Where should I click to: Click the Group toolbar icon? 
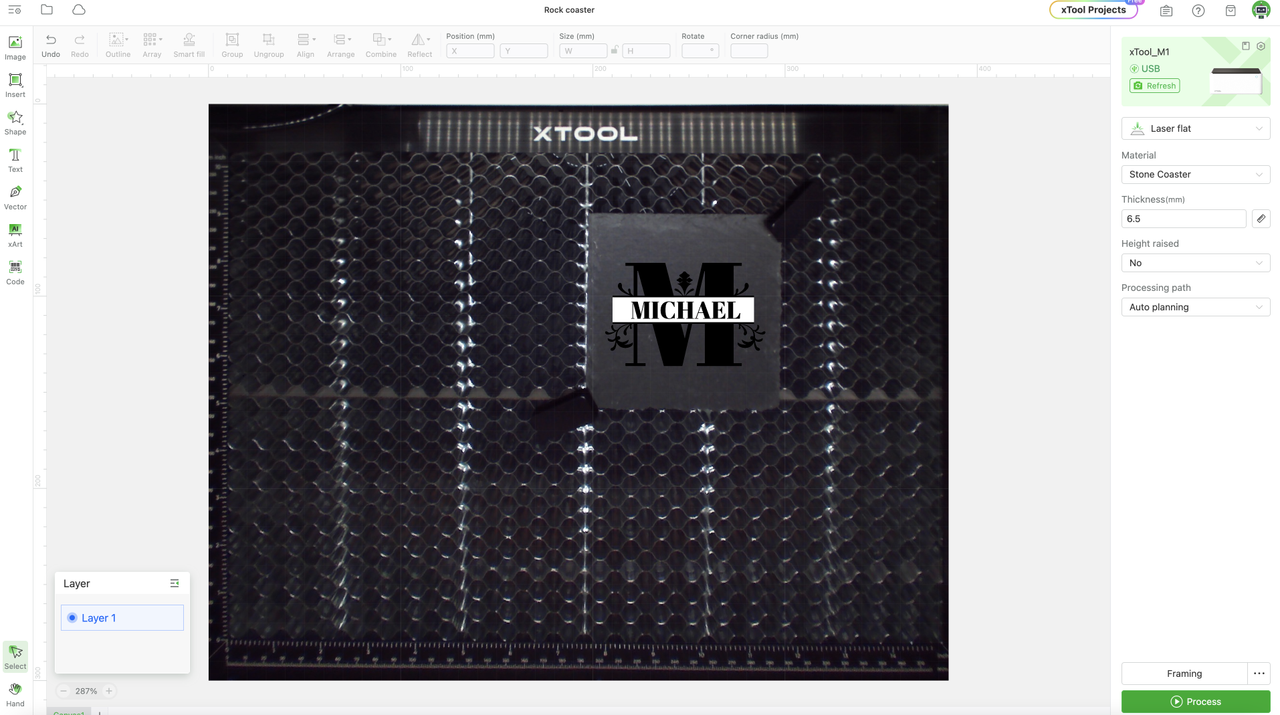coord(232,45)
